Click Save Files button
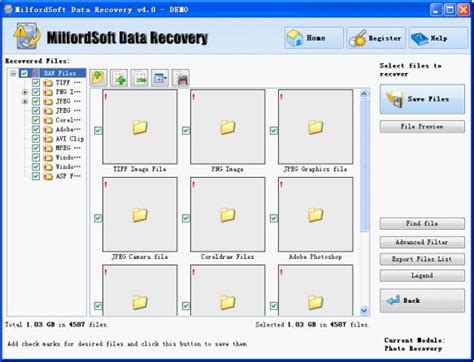This screenshot has width=474, height=362. coord(422,99)
